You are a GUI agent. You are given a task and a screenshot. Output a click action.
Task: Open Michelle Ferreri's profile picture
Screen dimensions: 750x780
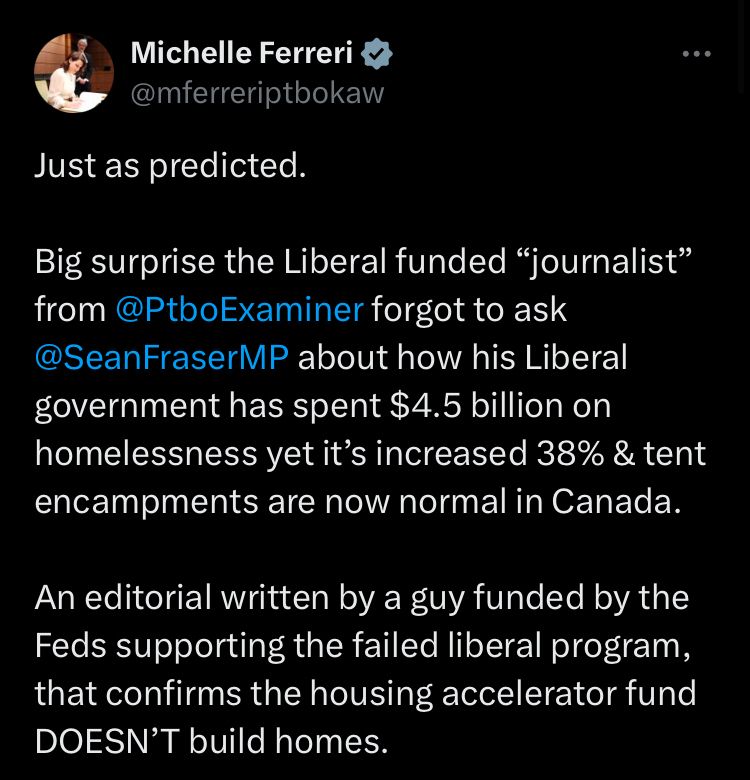click(x=73, y=73)
